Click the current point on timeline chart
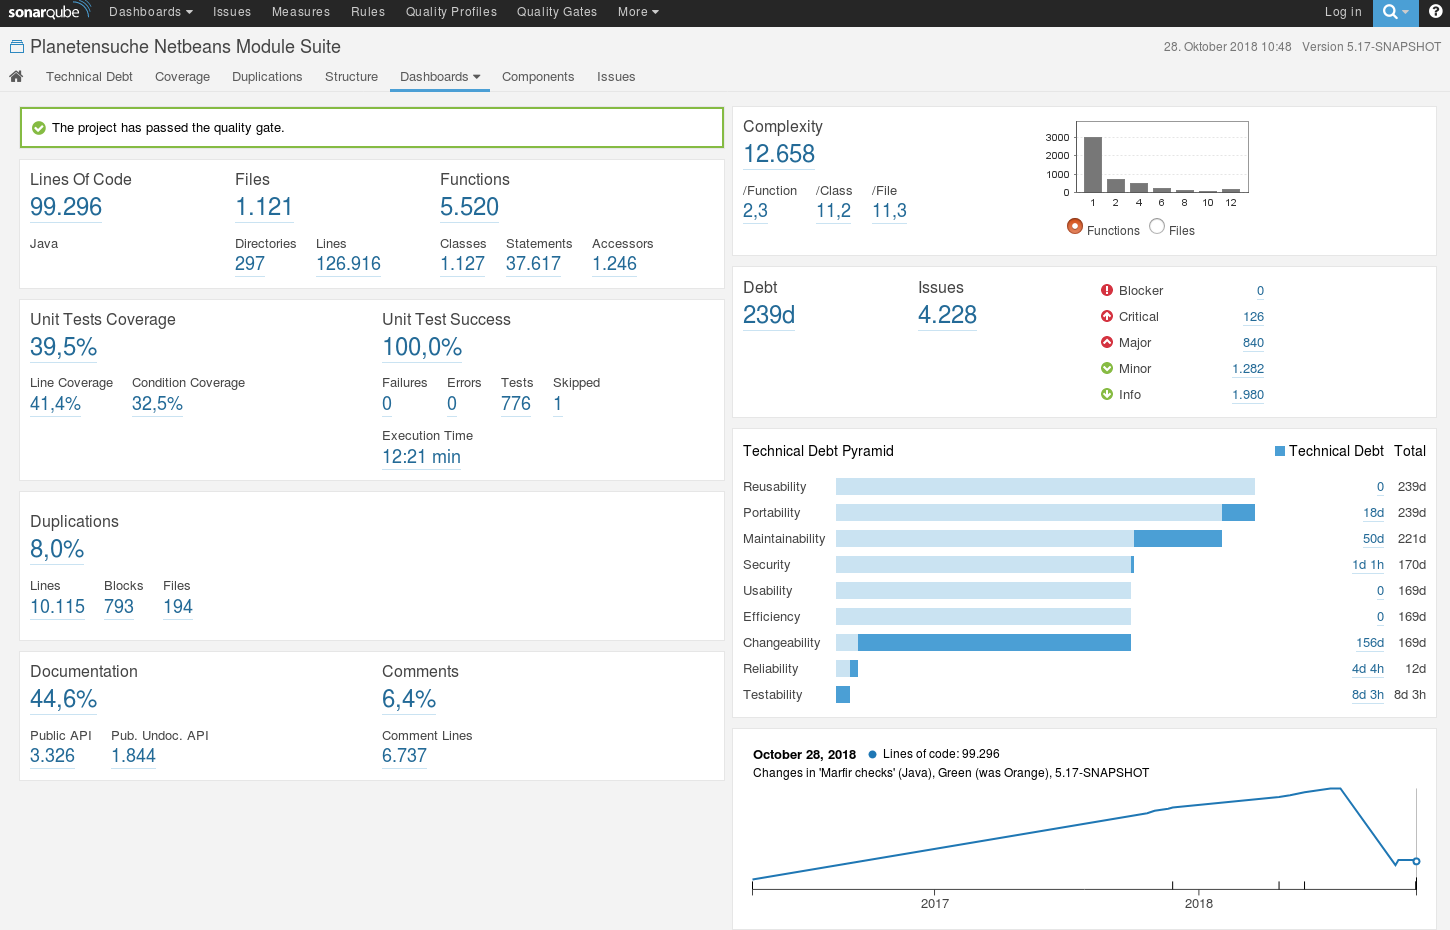Image resolution: width=1450 pixels, height=930 pixels. point(1416,861)
